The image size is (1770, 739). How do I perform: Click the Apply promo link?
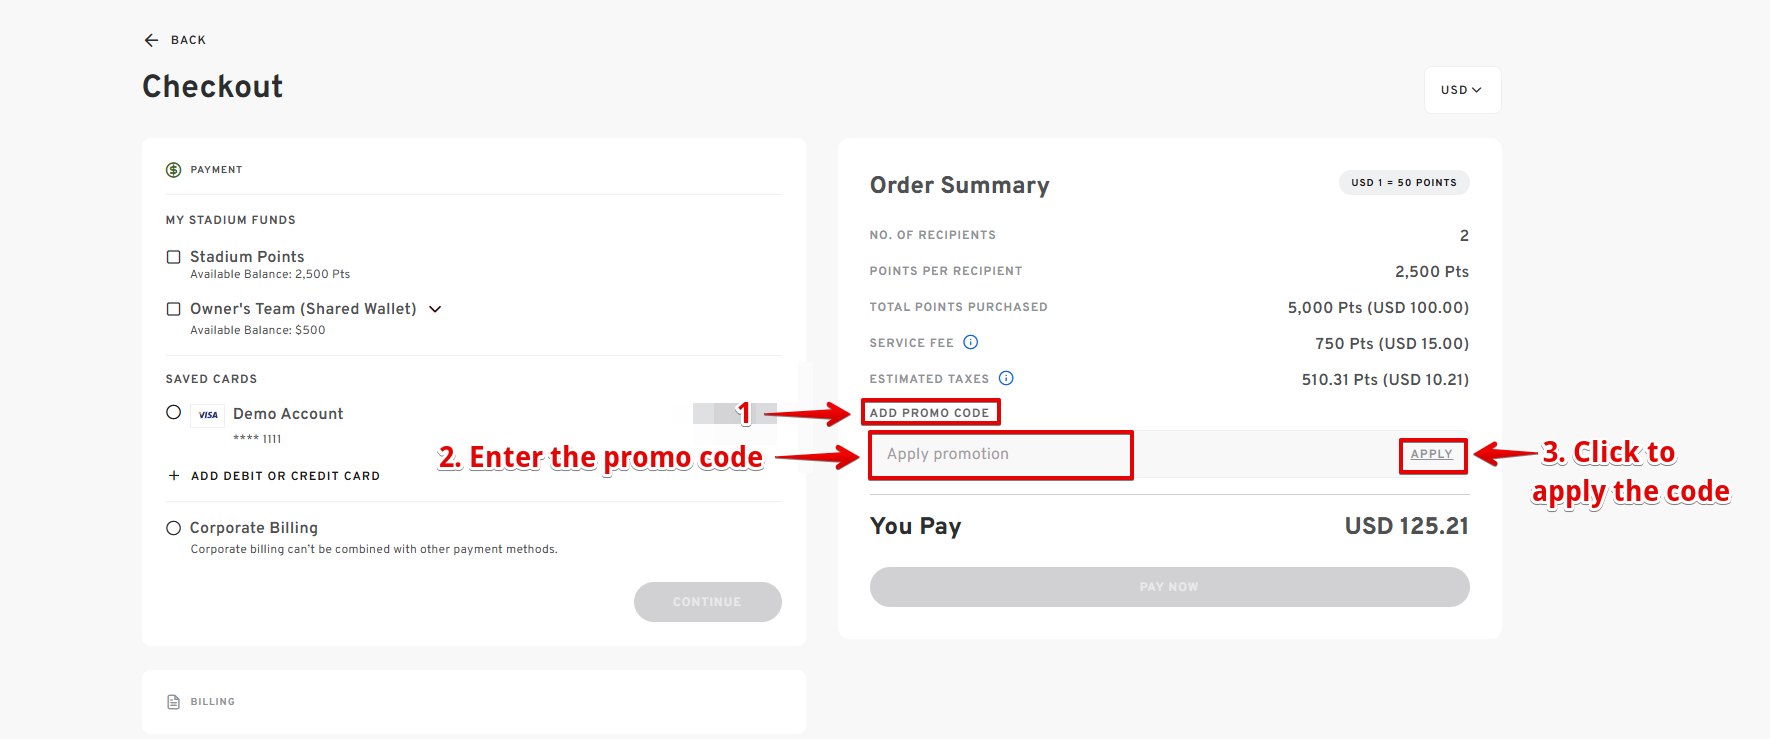(x=1431, y=454)
